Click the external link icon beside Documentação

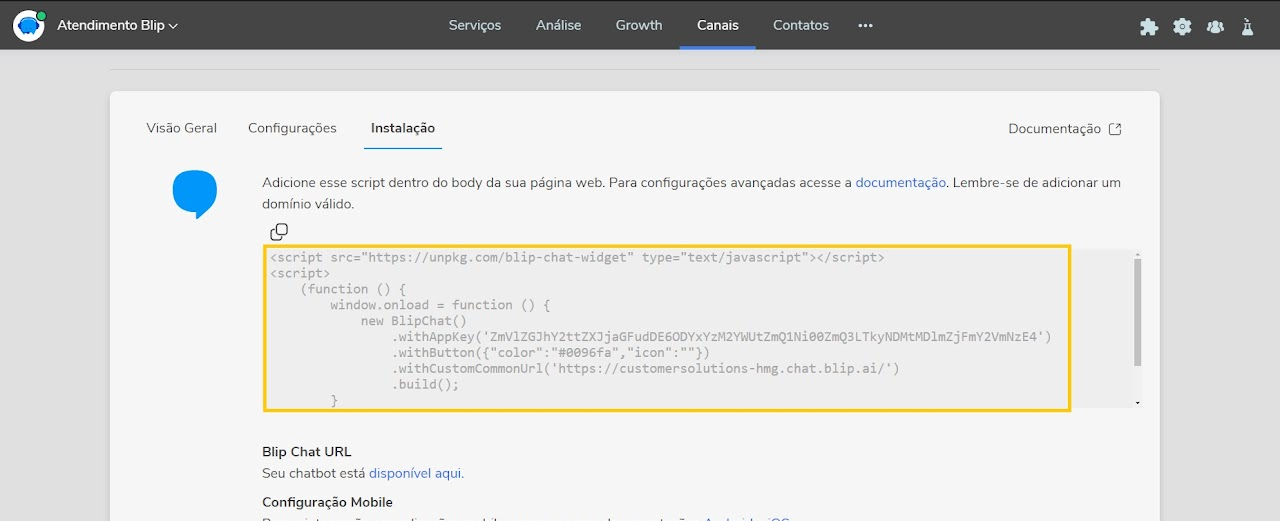click(1116, 129)
